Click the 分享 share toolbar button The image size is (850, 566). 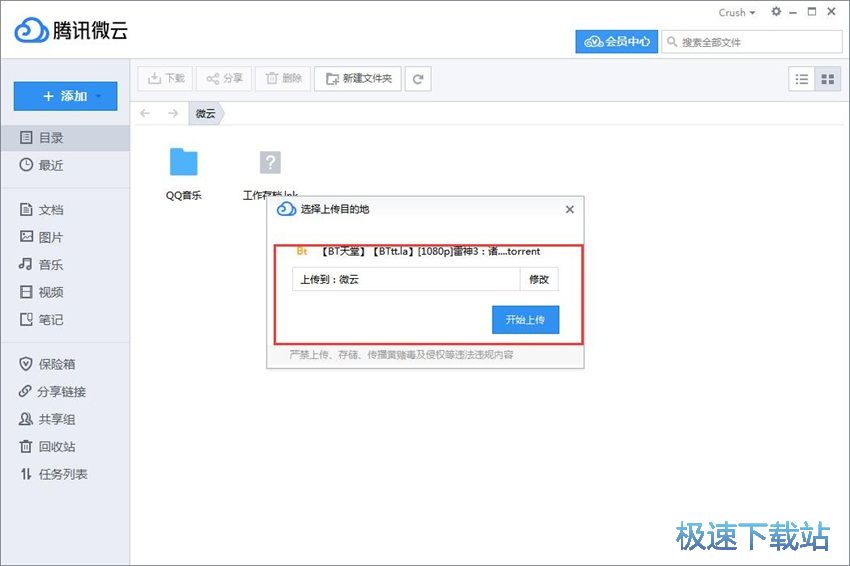pyautogui.click(x=224, y=79)
